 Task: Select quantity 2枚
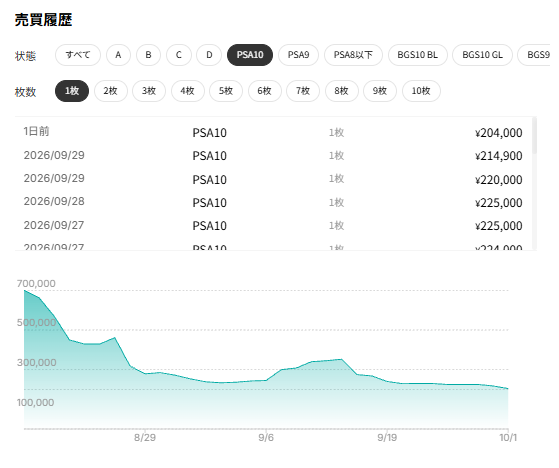tap(111, 91)
